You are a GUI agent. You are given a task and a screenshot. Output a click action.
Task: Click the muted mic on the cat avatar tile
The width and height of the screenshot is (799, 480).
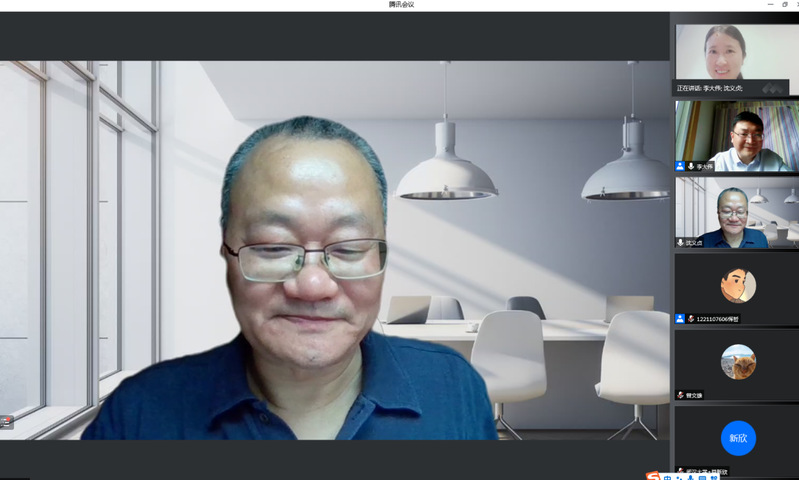[x=681, y=395]
